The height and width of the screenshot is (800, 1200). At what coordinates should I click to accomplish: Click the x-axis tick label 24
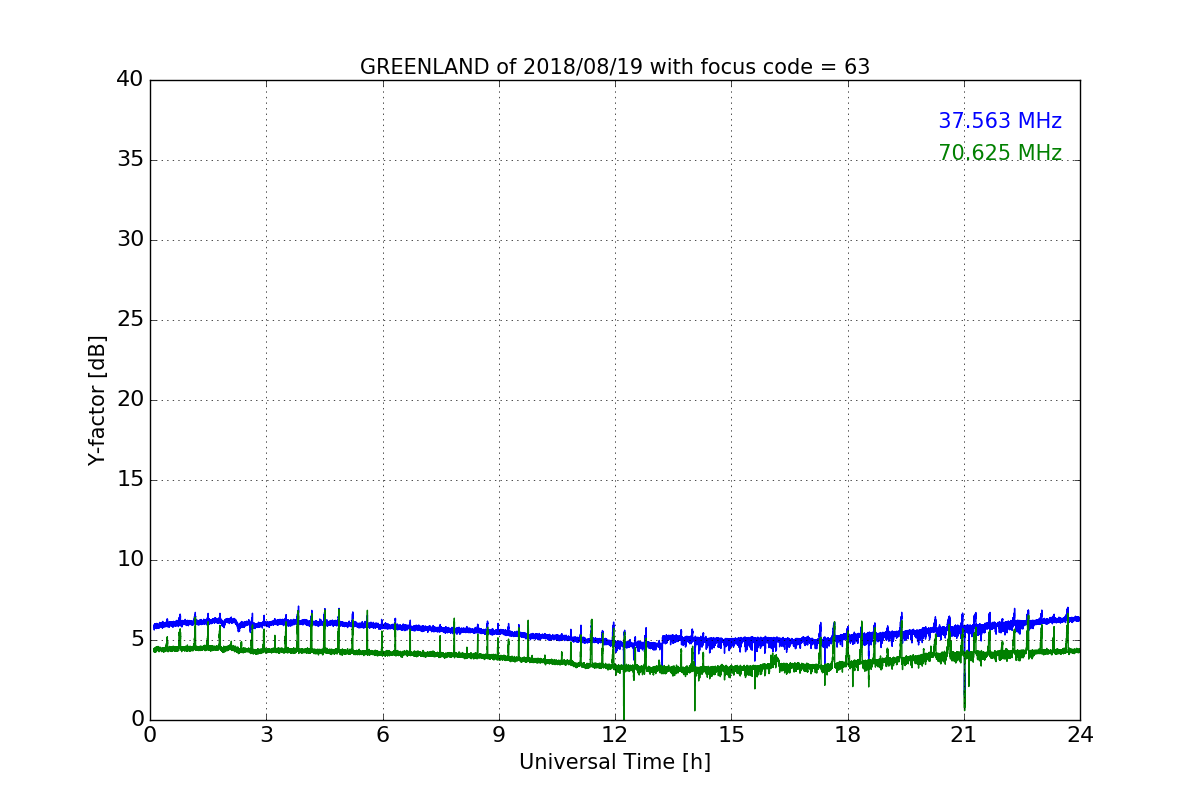pyautogui.click(x=1080, y=735)
